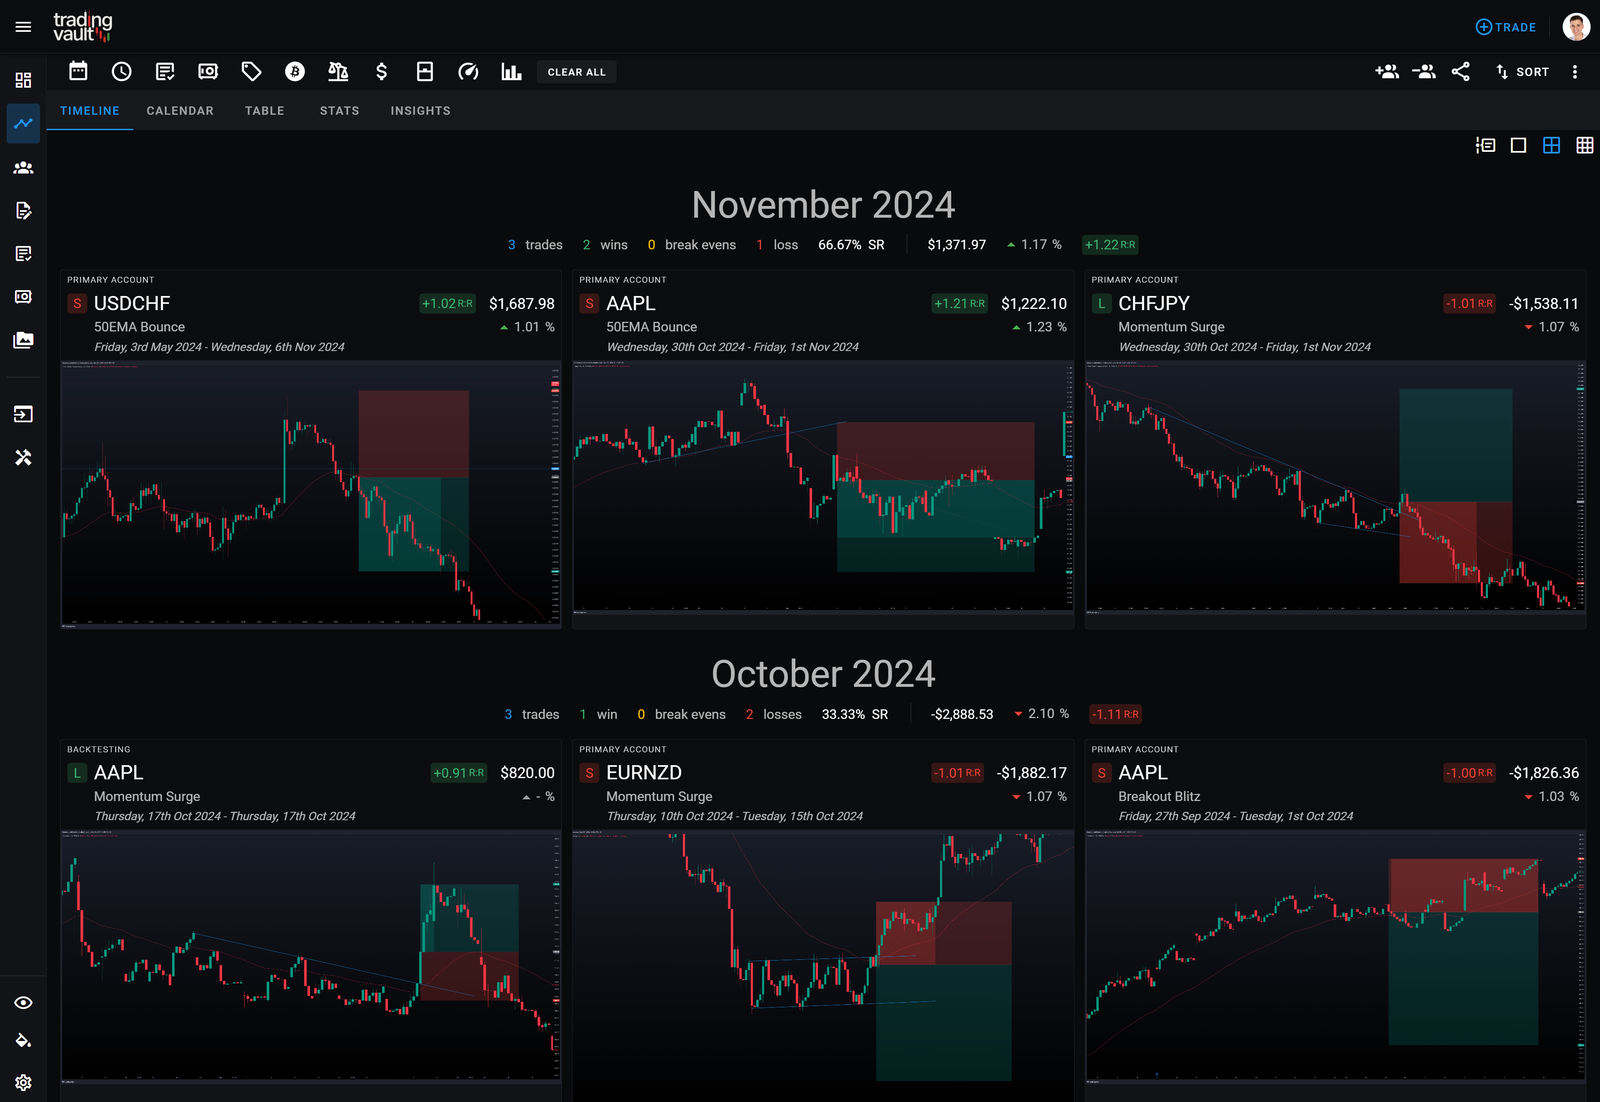Open the SORT options
Viewport: 1600px width, 1102px height.
point(1520,71)
